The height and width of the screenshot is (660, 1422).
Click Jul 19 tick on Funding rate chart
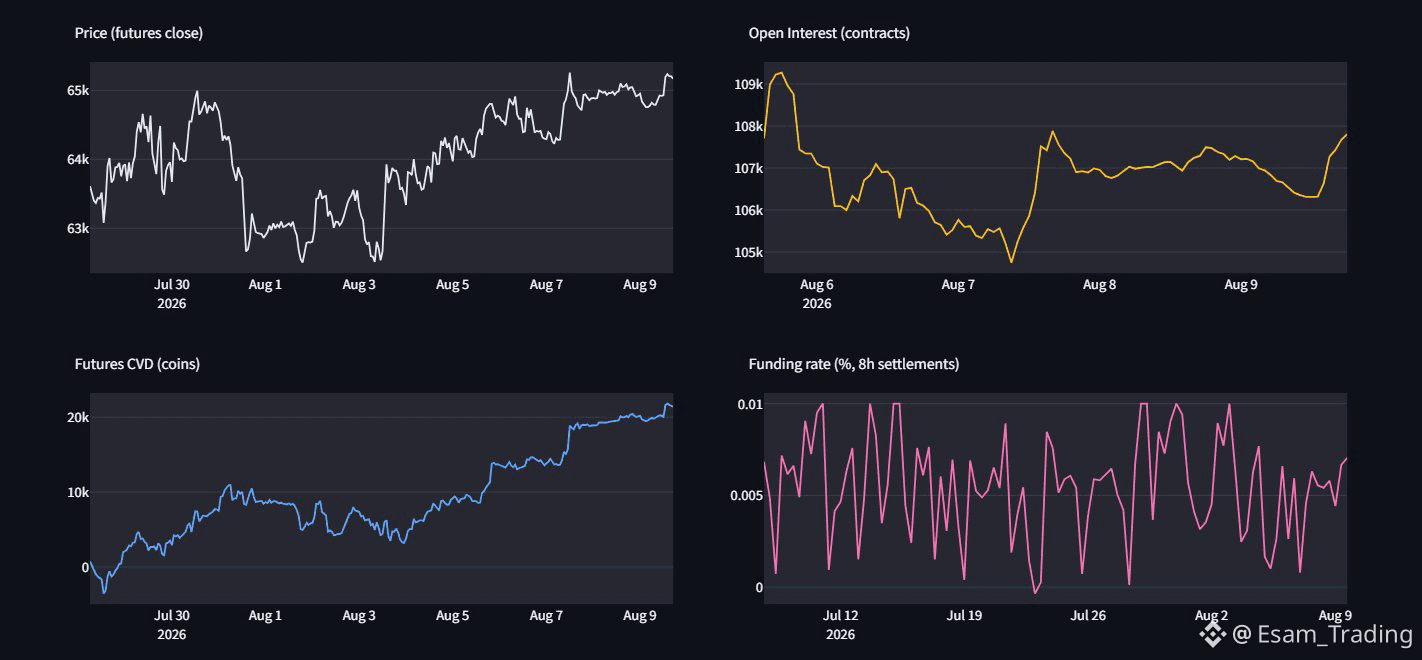pos(964,616)
